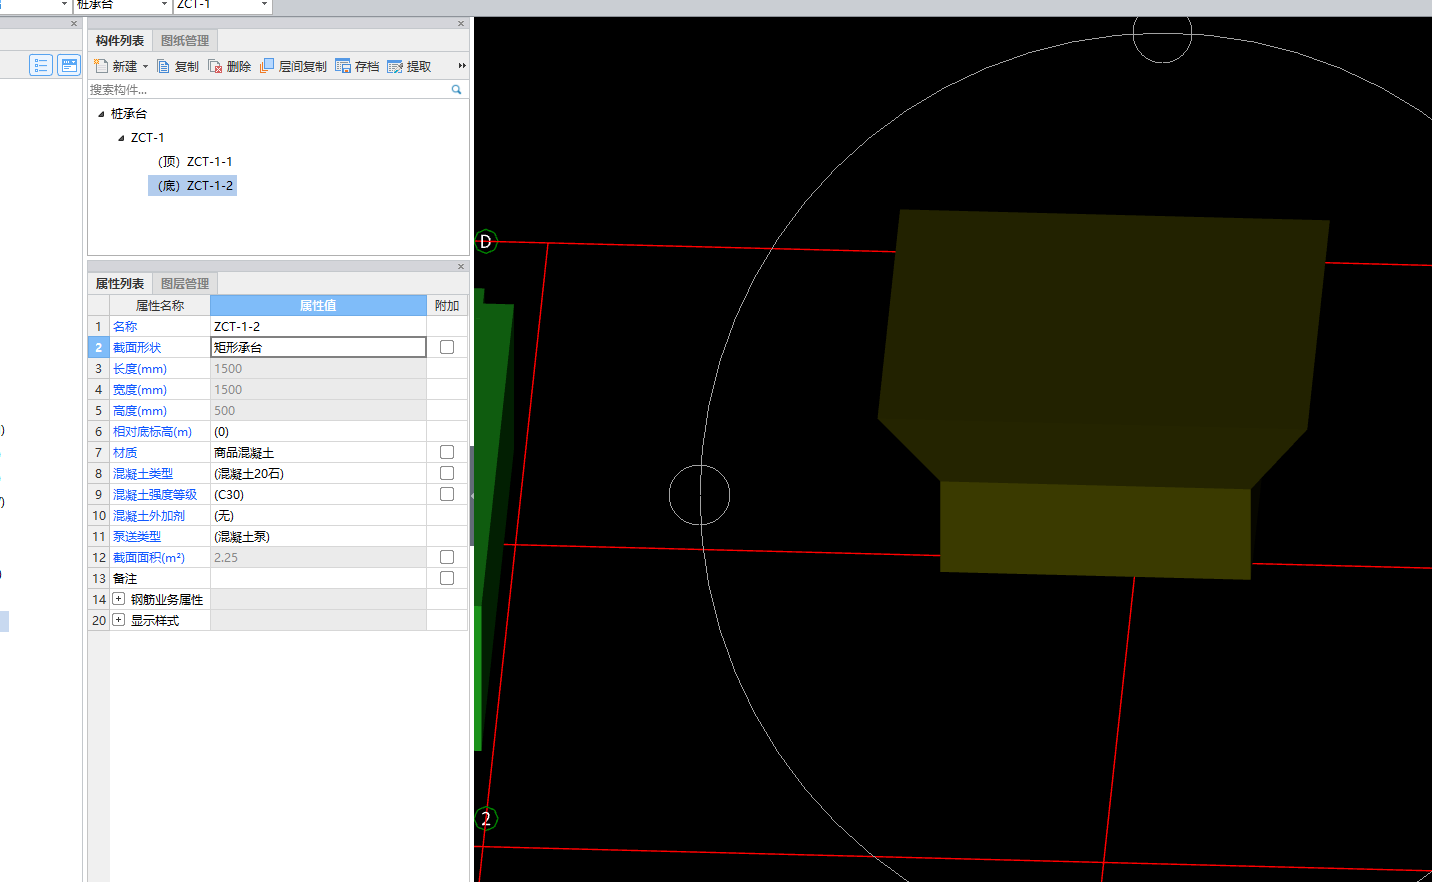Click axis bubble D in the viewport
The image size is (1432, 882).
(486, 241)
